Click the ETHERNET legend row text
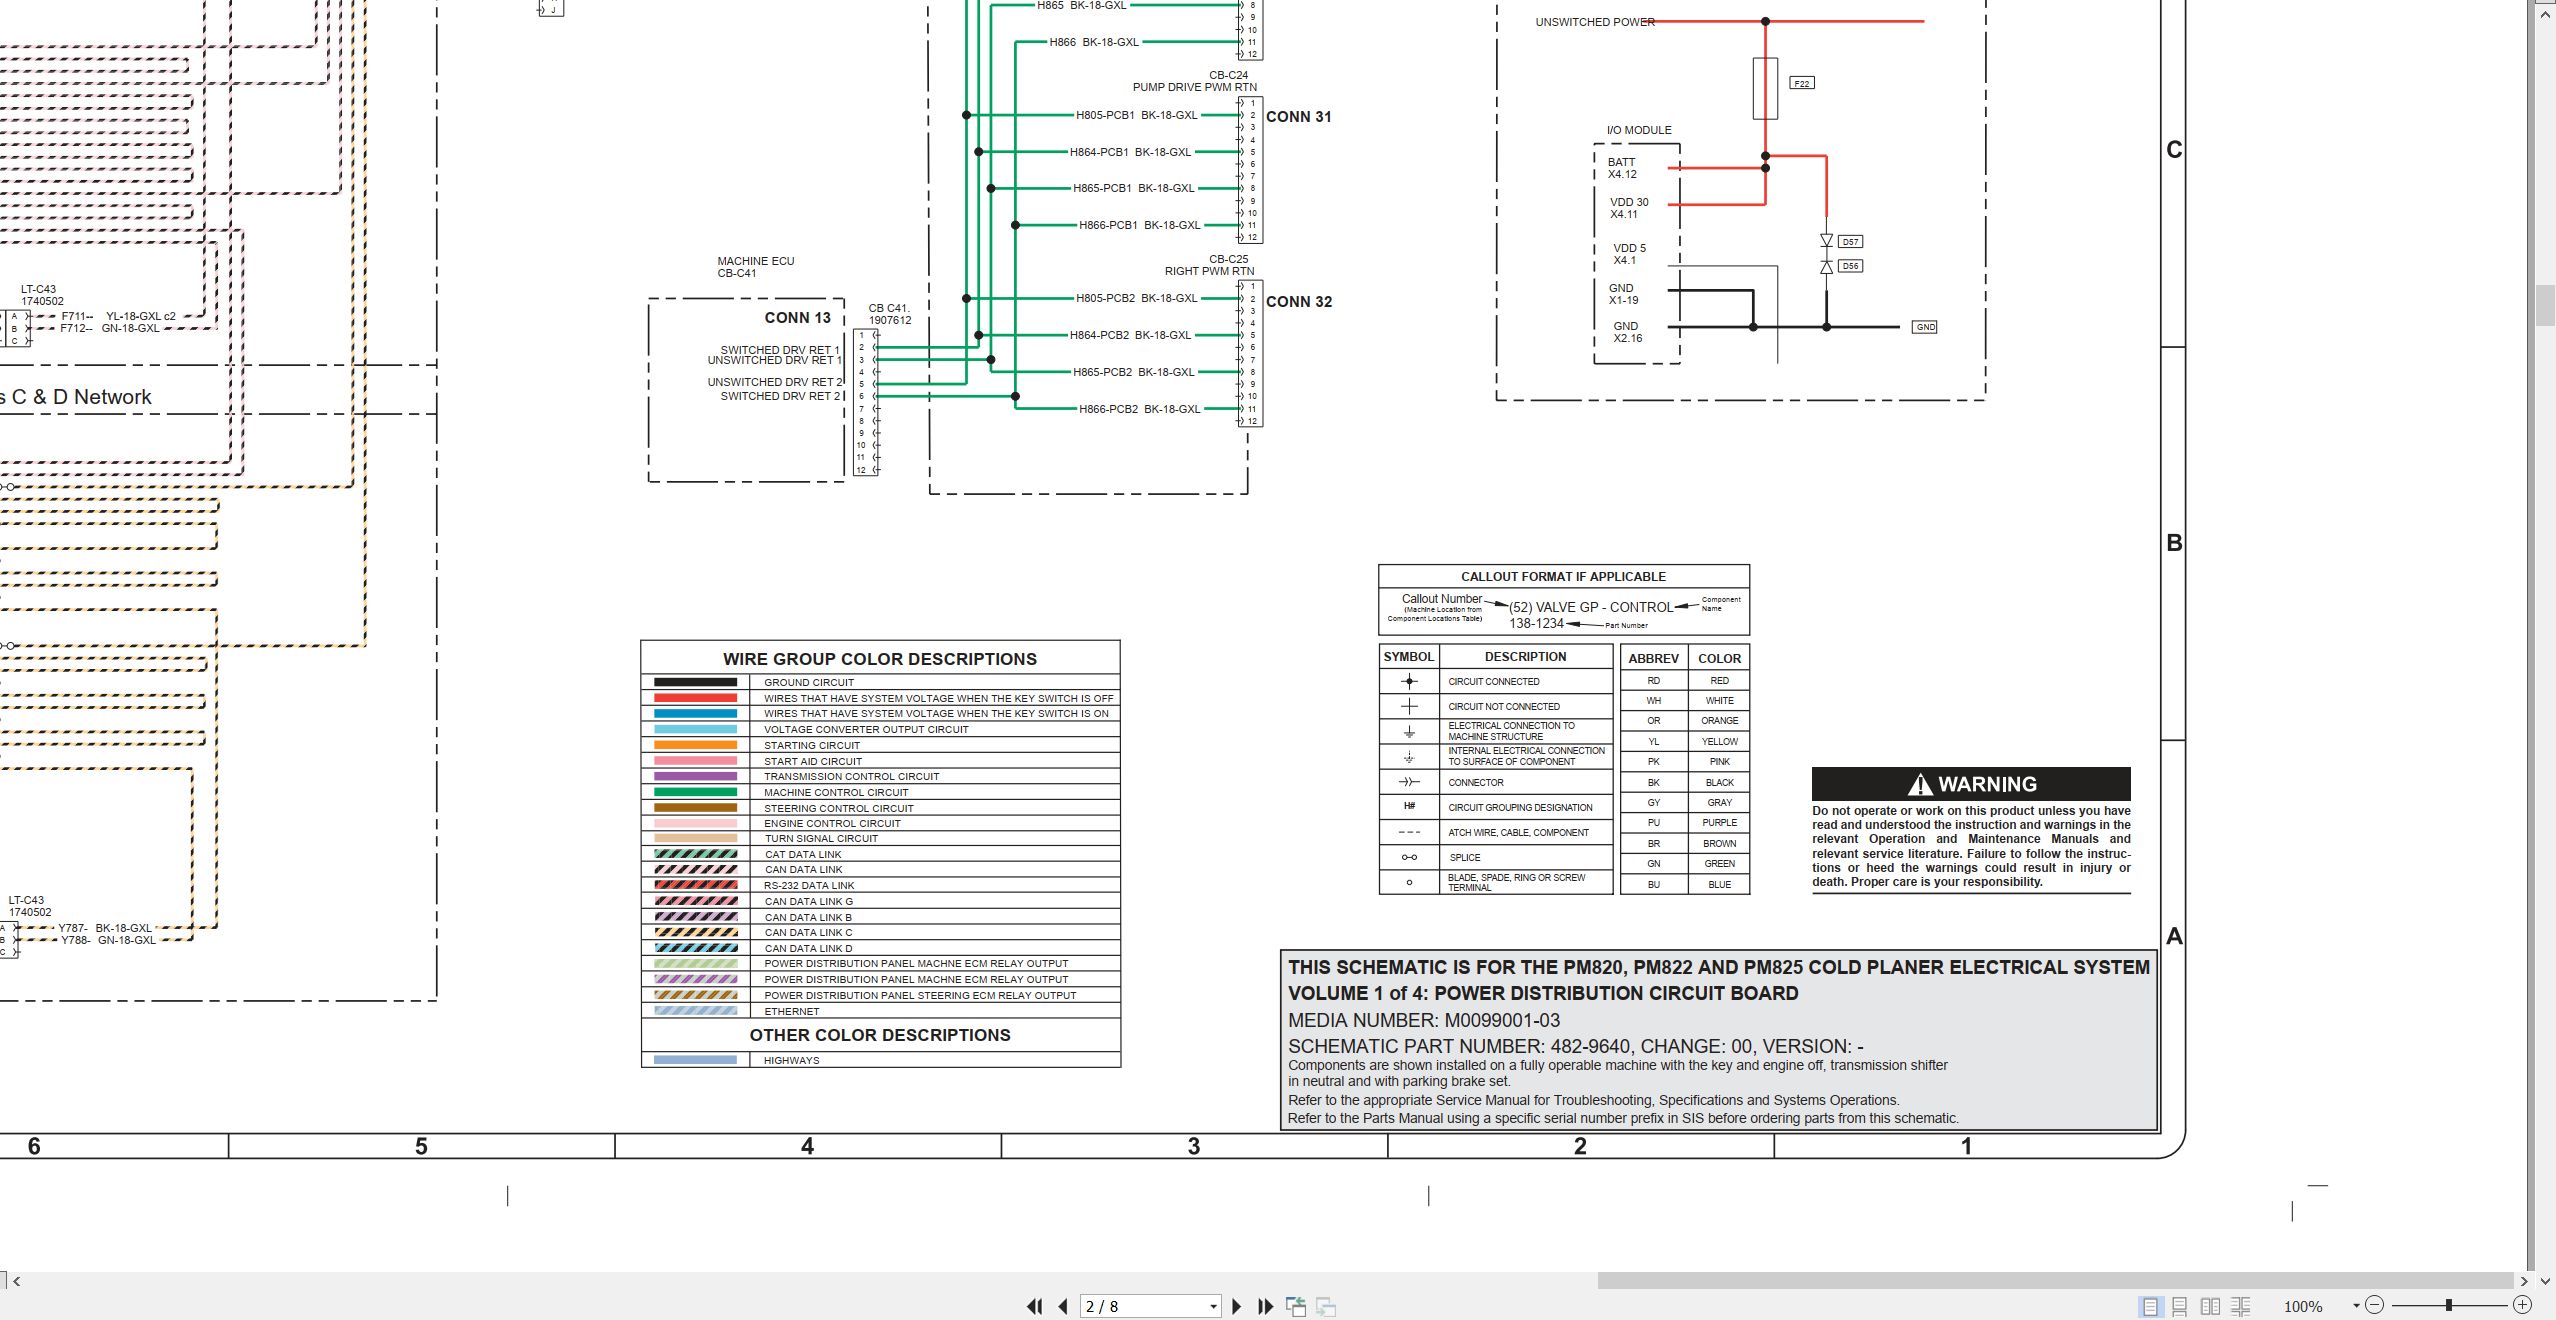 tap(791, 1012)
